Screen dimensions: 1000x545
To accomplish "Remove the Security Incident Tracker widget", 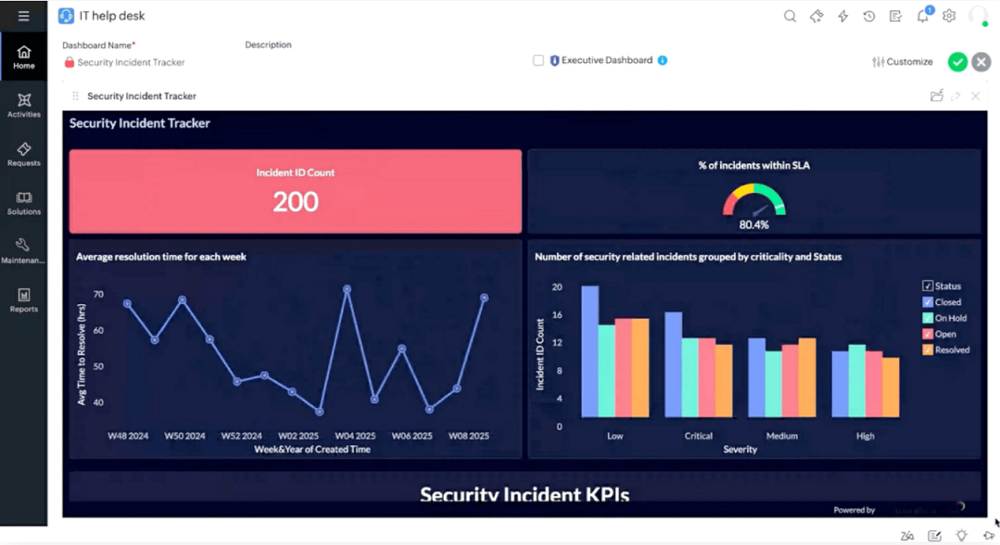I will (x=975, y=96).
